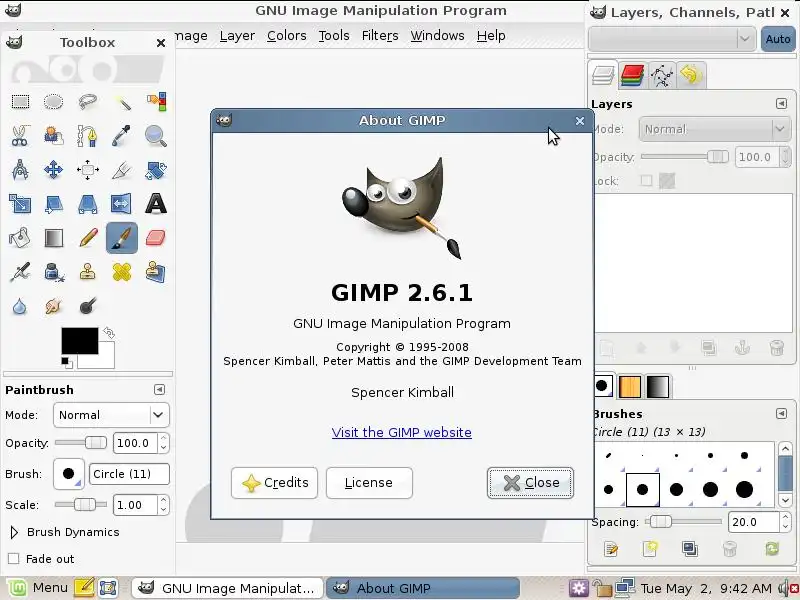Viewport: 800px width, 600px height.
Task: Activate the Flip tool
Action: point(122,204)
